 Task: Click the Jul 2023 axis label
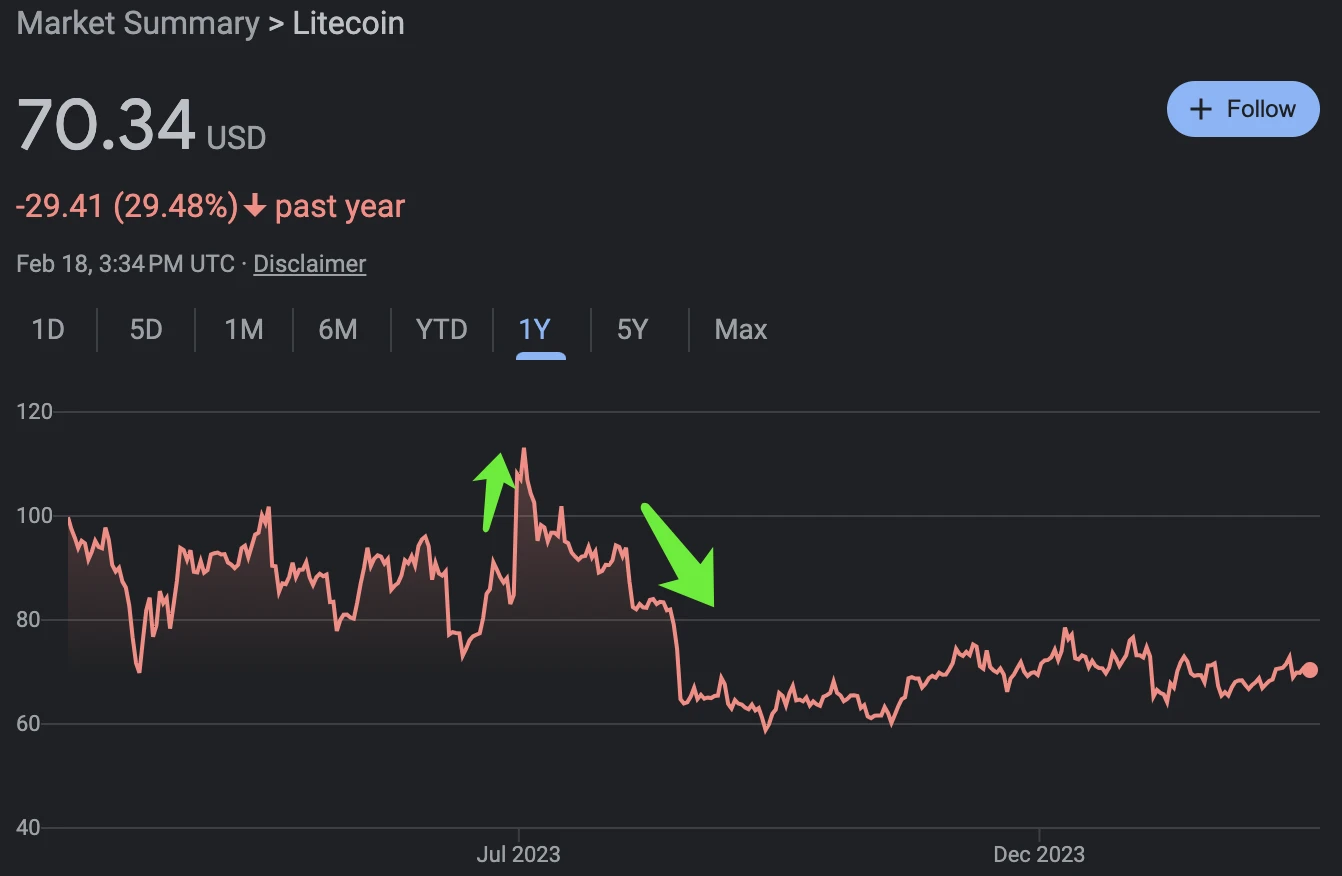tap(518, 854)
